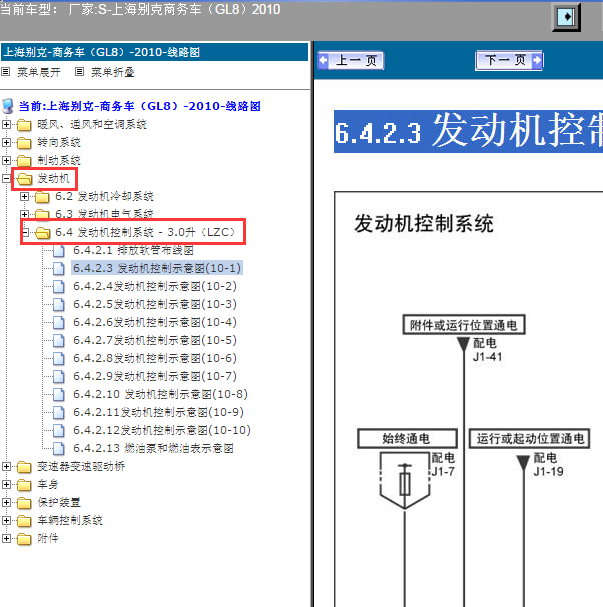Select 6.4.2.3 发动机控制示意图(10-1)
Viewport: 603px width, 607px height.
point(157,268)
